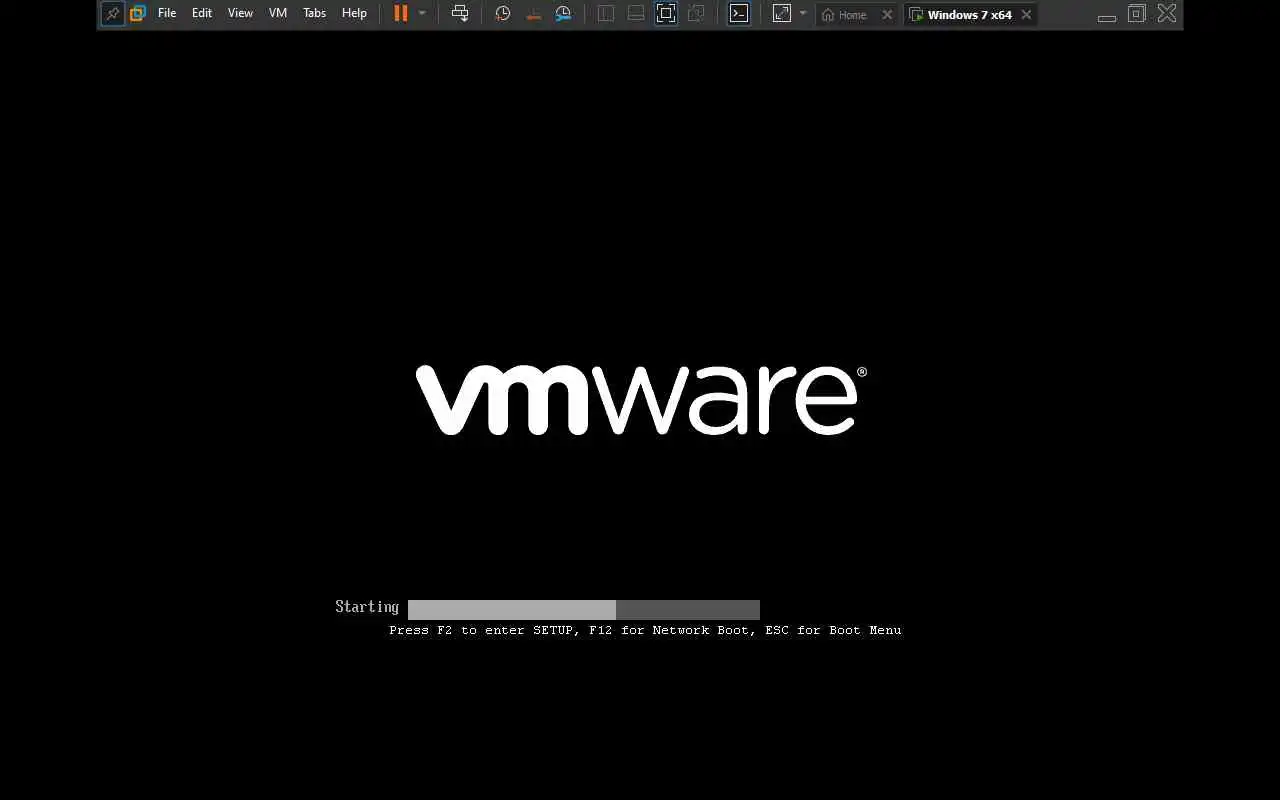Click the Send Ctrl+Alt+Del icon
This screenshot has height=800, width=1280.
(460, 14)
